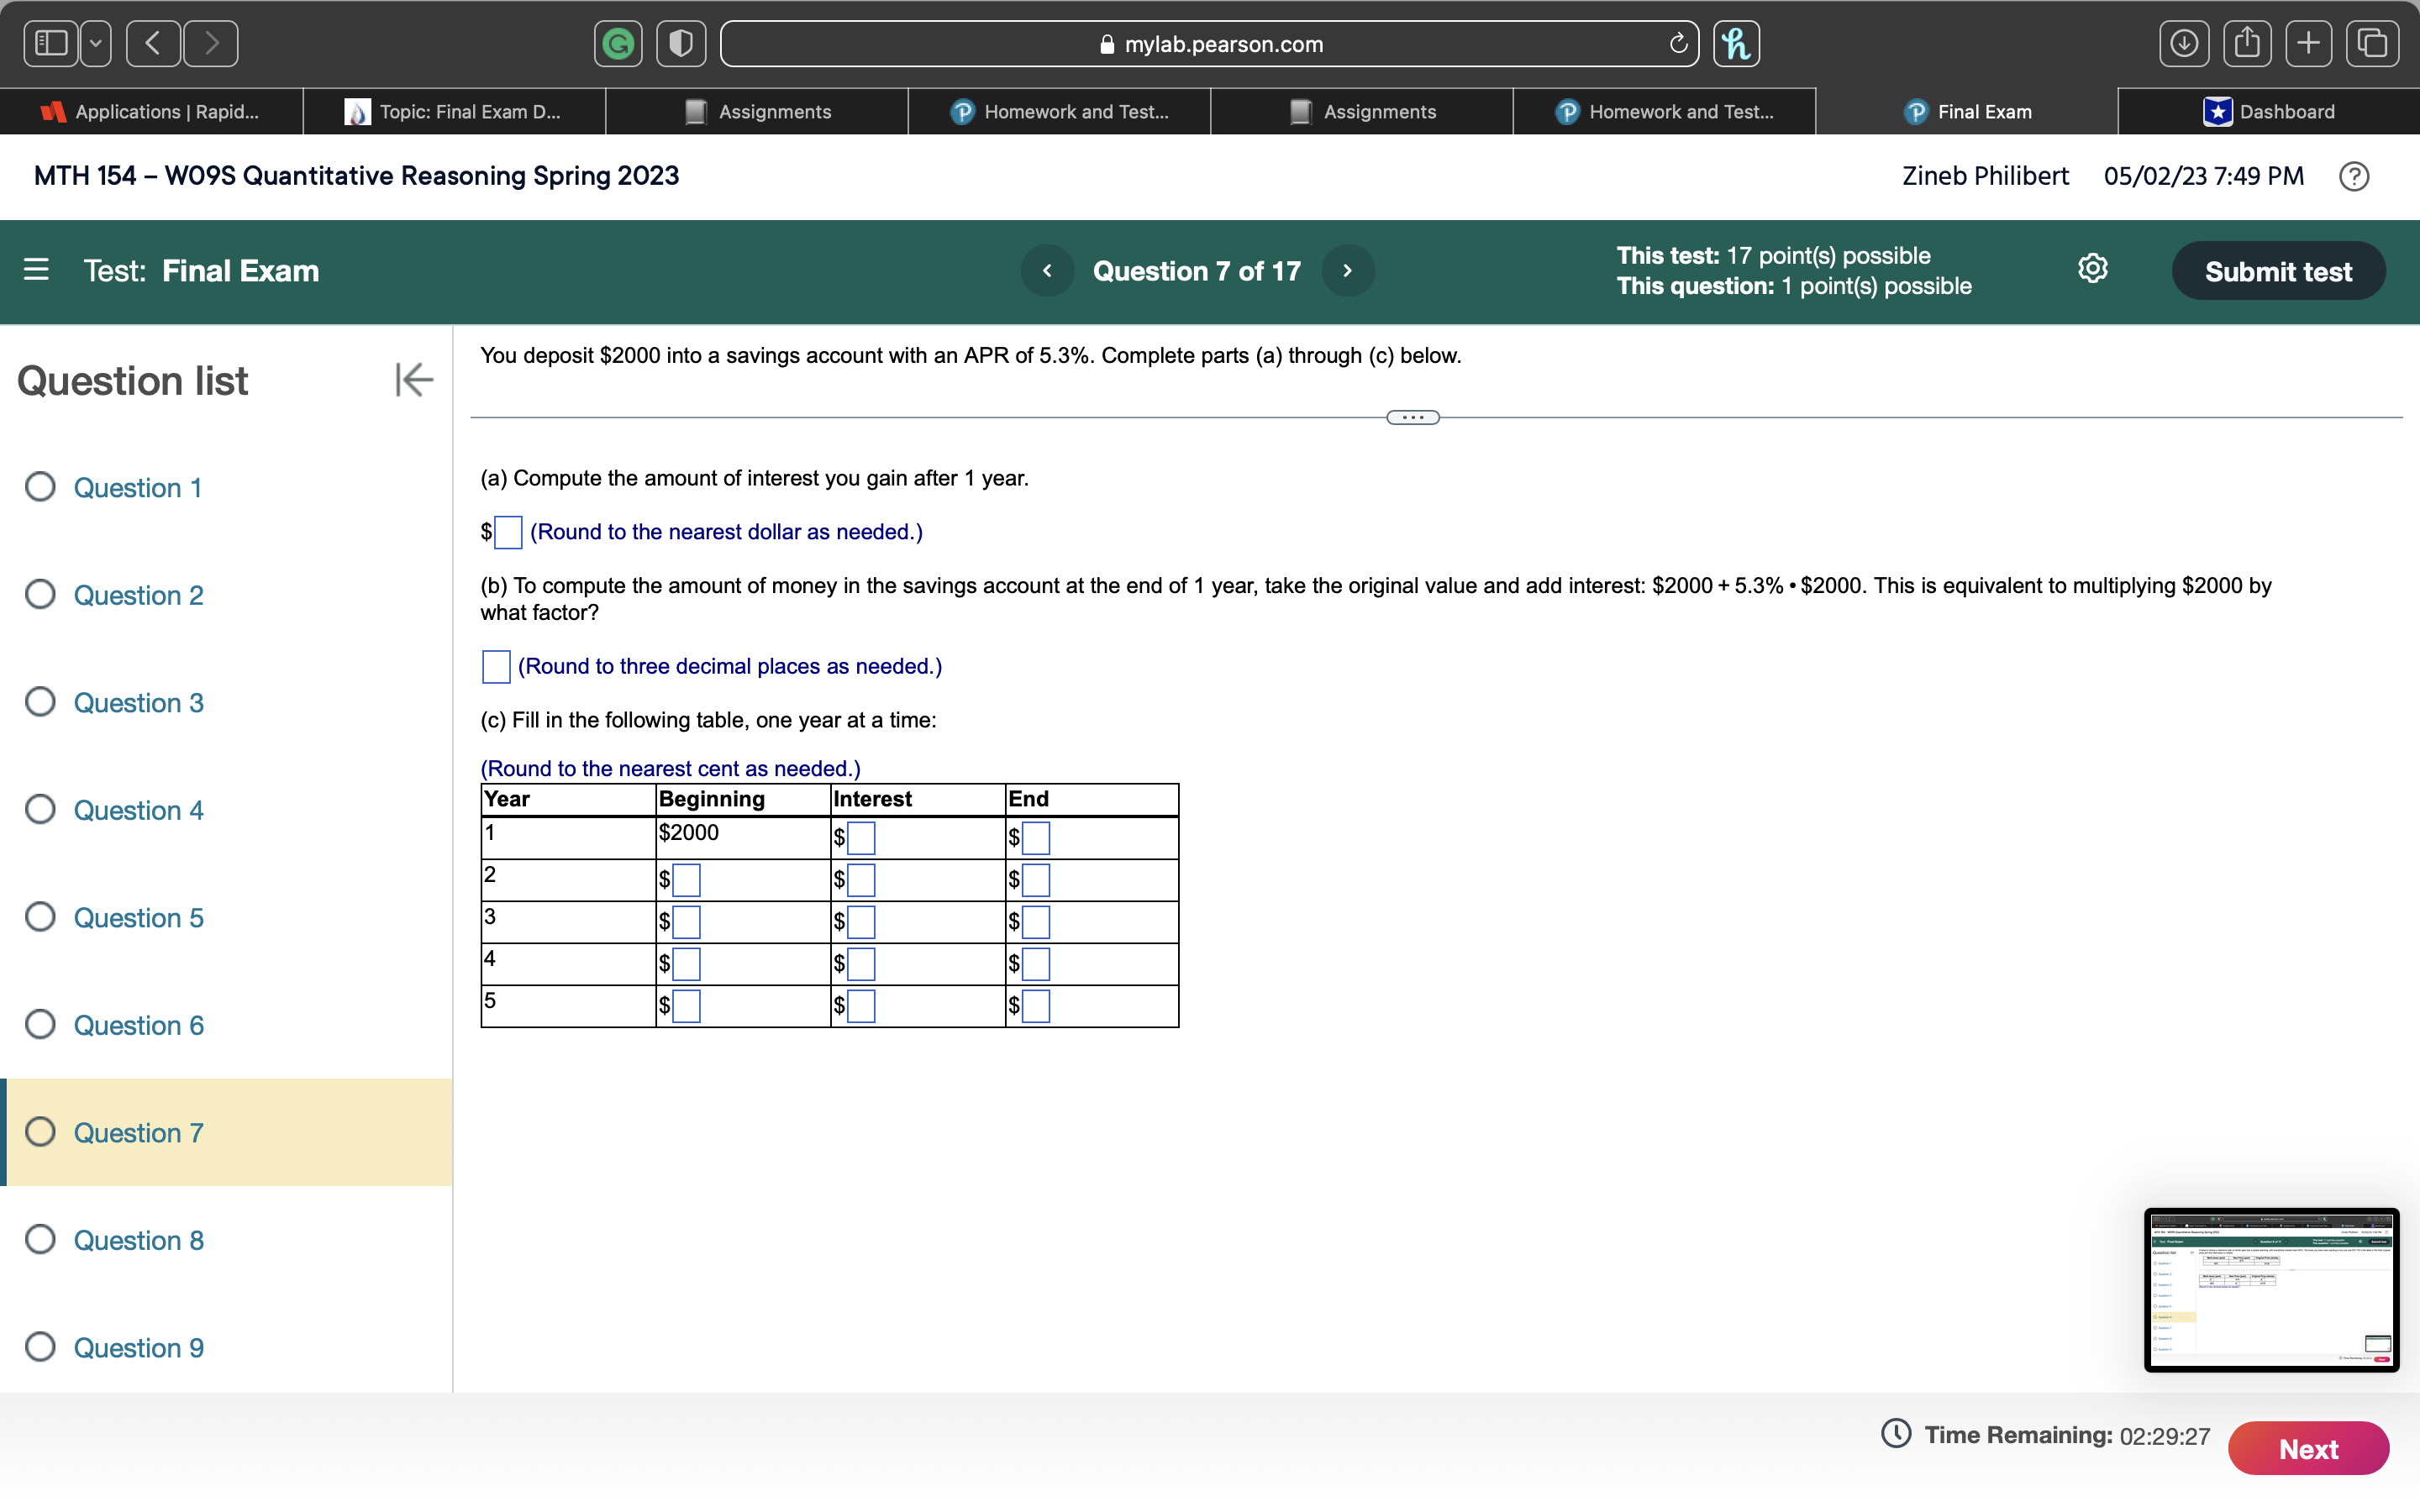Select the Question 5 radio circle

40,917
